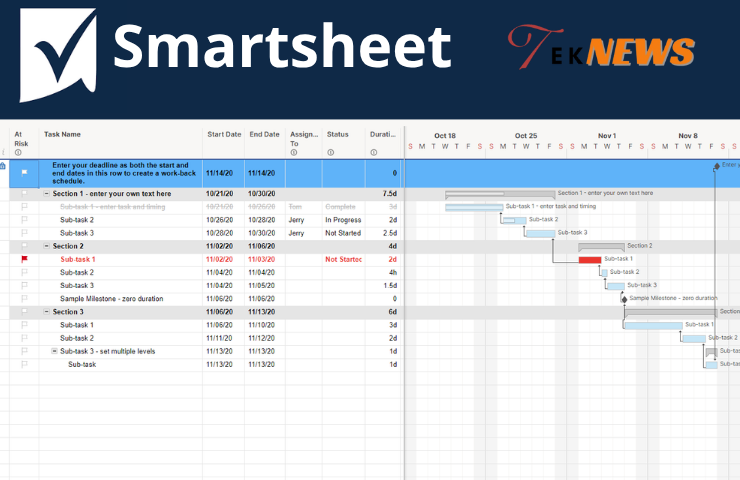Click the "Tom" assignee cell

coord(303,207)
